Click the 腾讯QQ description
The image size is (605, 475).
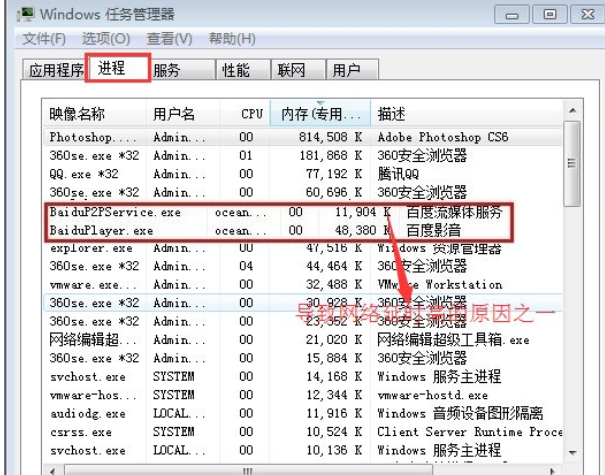(398, 174)
